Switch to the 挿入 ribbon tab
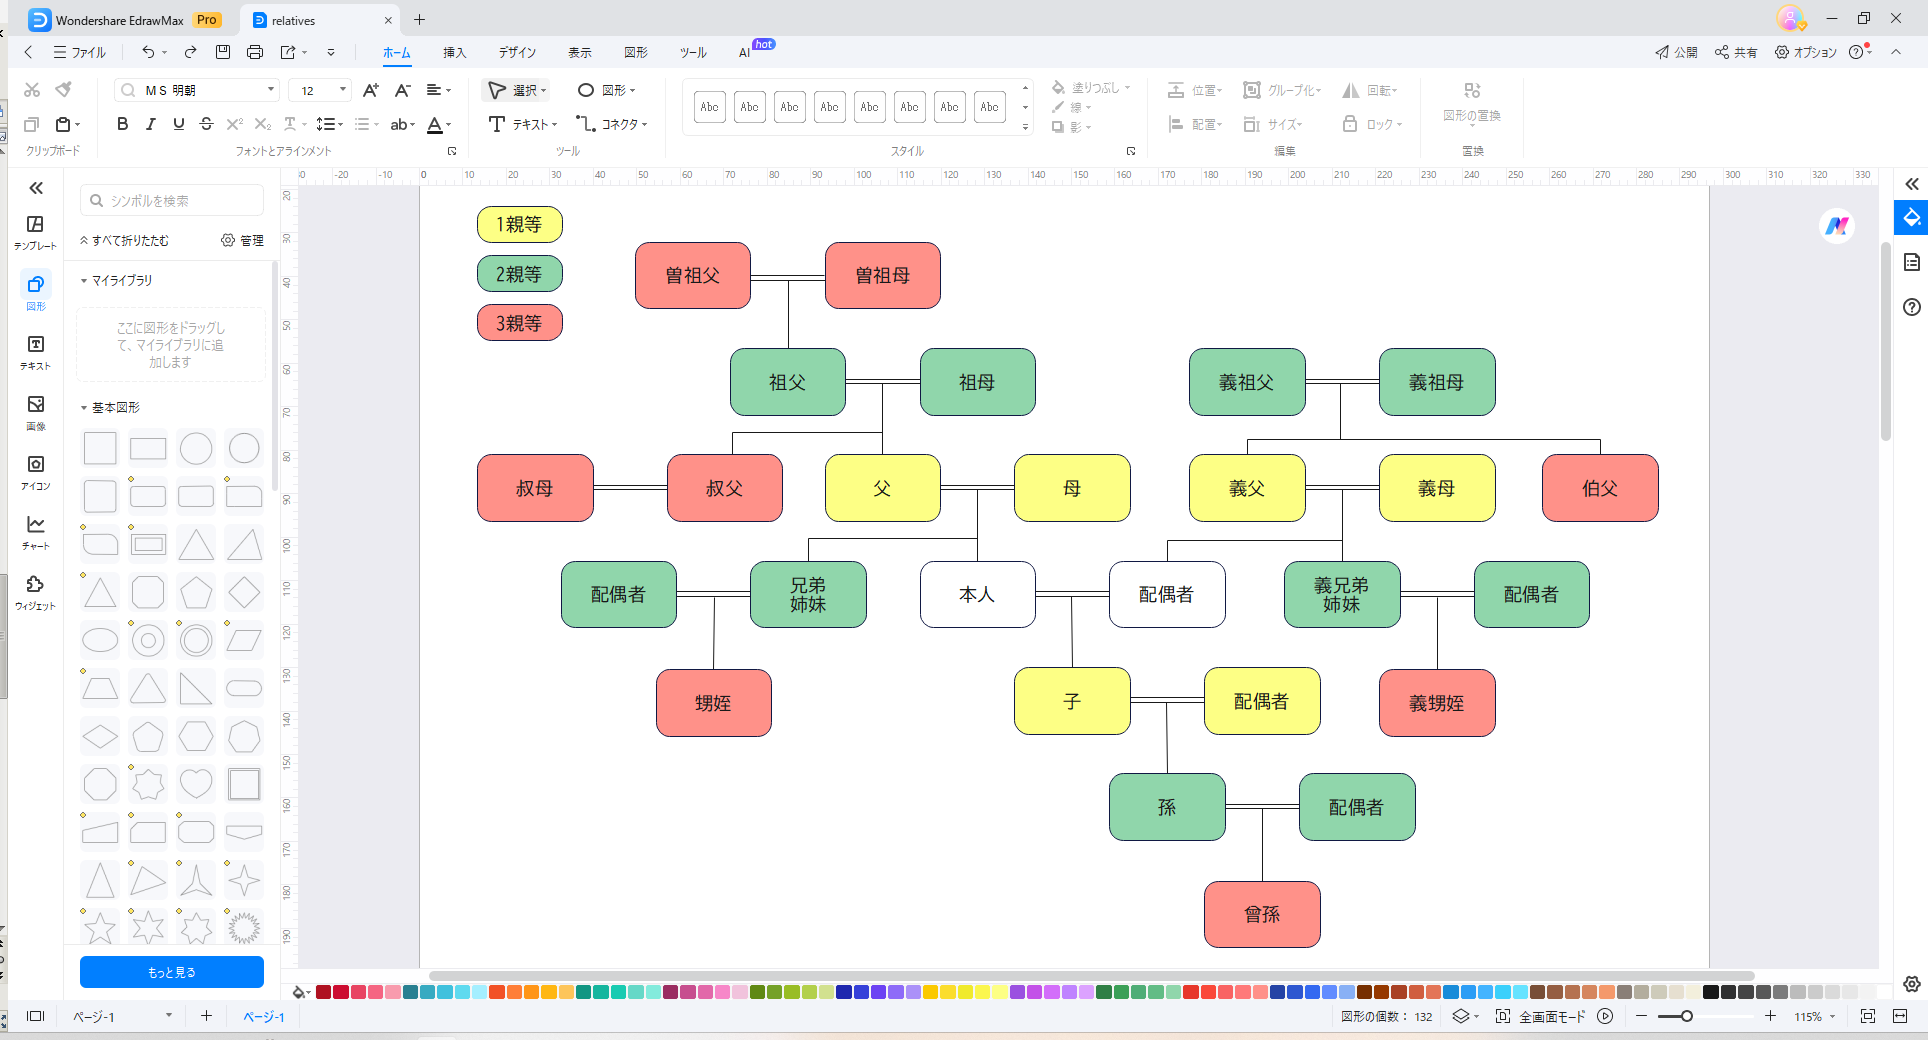 point(455,52)
